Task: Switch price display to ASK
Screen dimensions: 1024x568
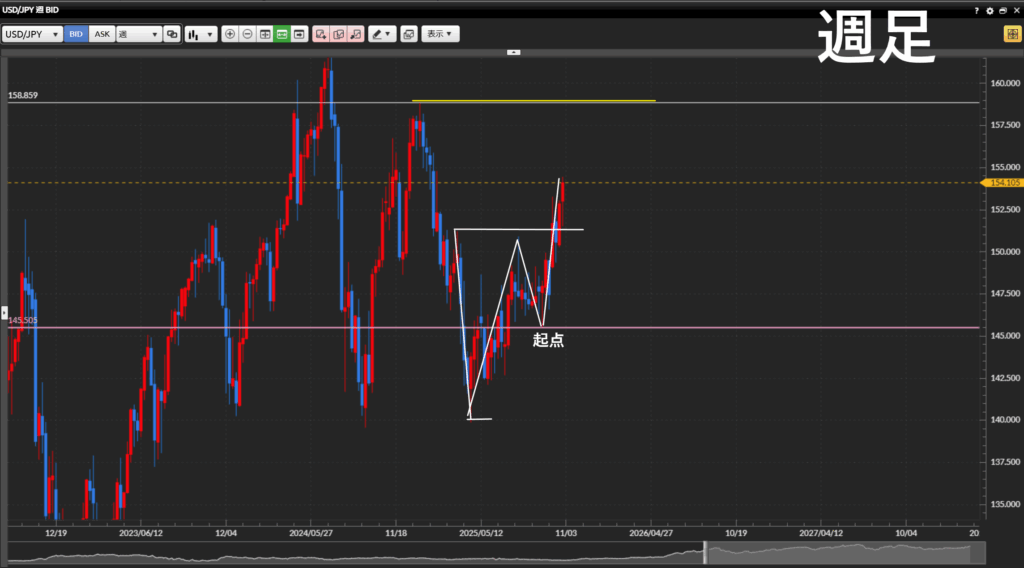Action: (x=101, y=34)
